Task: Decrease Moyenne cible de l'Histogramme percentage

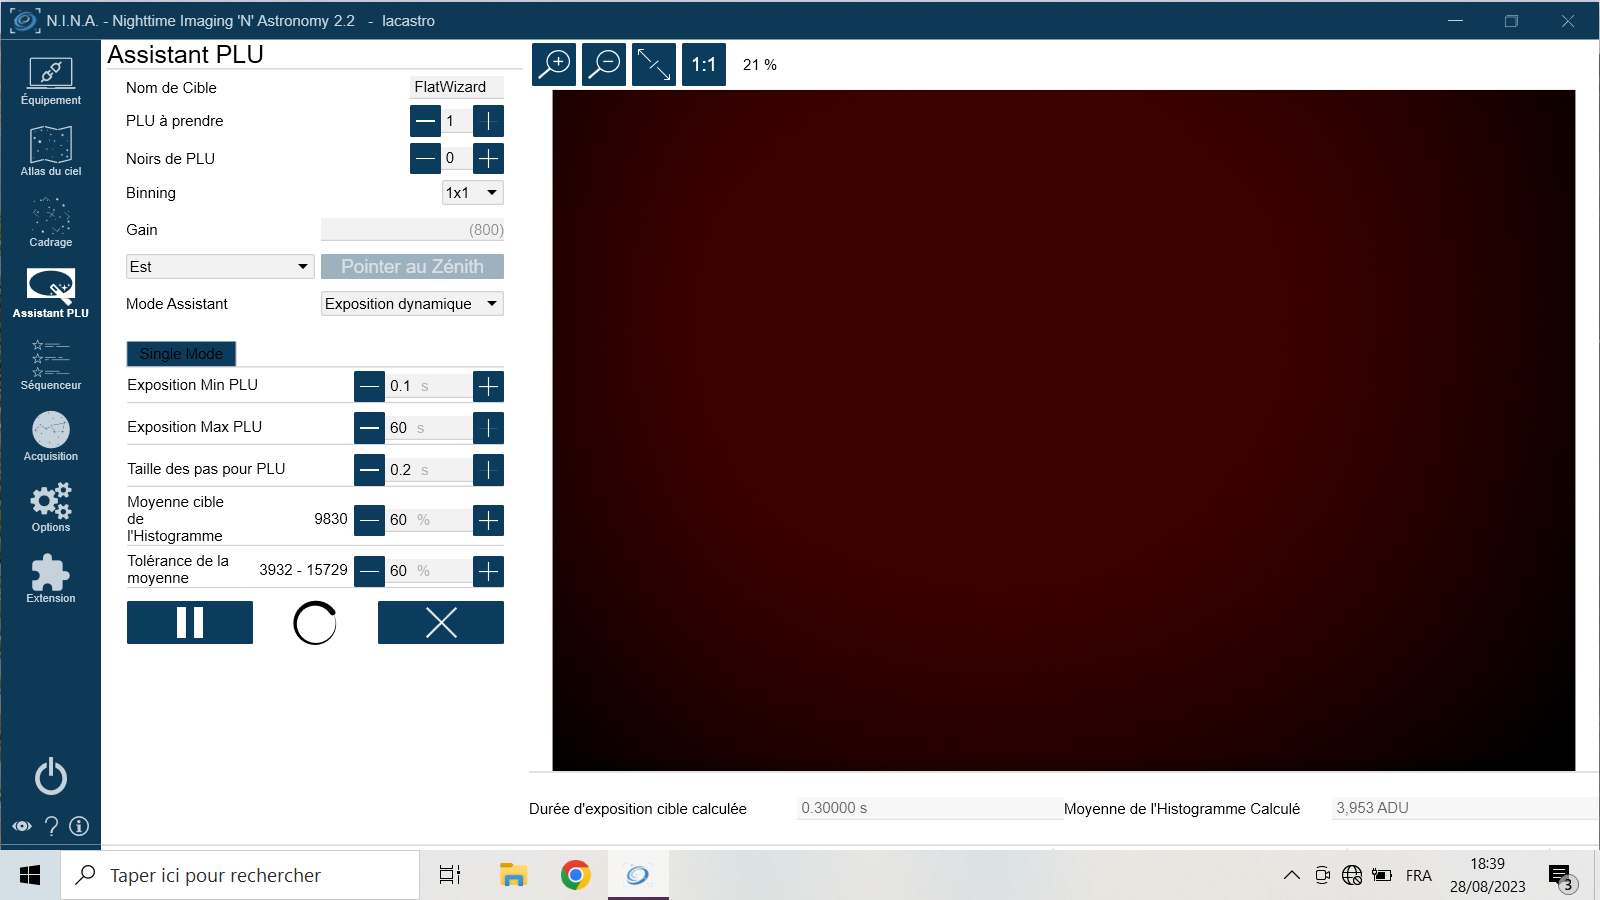Action: coord(370,520)
